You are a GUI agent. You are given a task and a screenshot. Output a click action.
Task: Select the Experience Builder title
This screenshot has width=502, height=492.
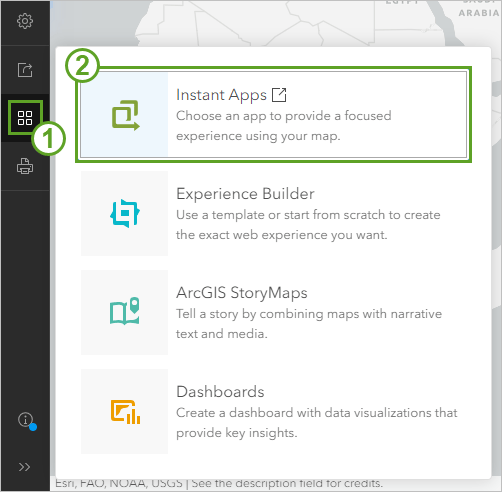(x=245, y=194)
